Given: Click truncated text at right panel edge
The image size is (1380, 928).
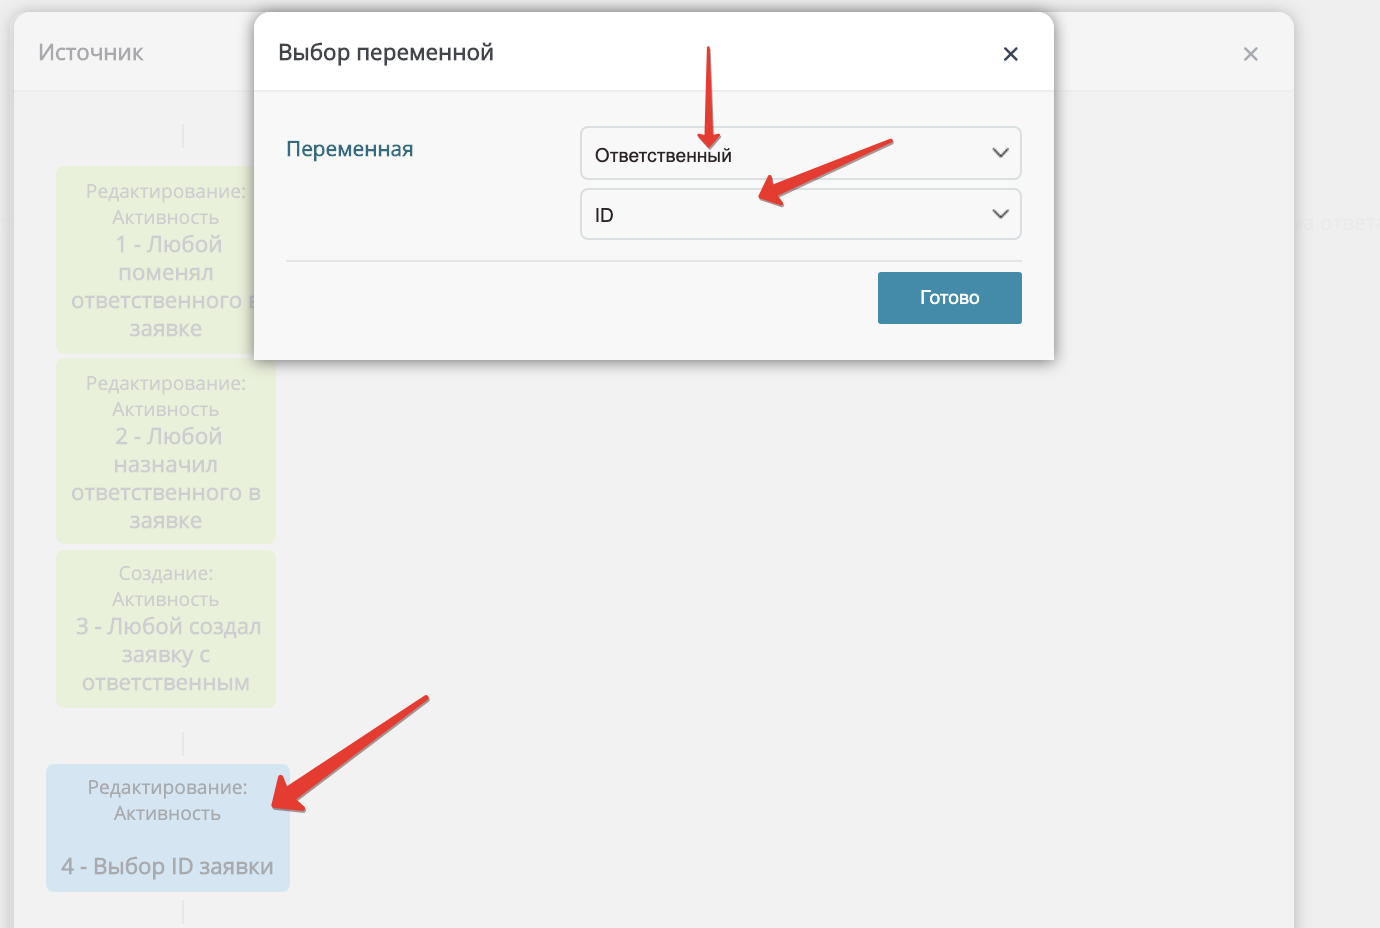Looking at the screenshot, I should click(1340, 223).
